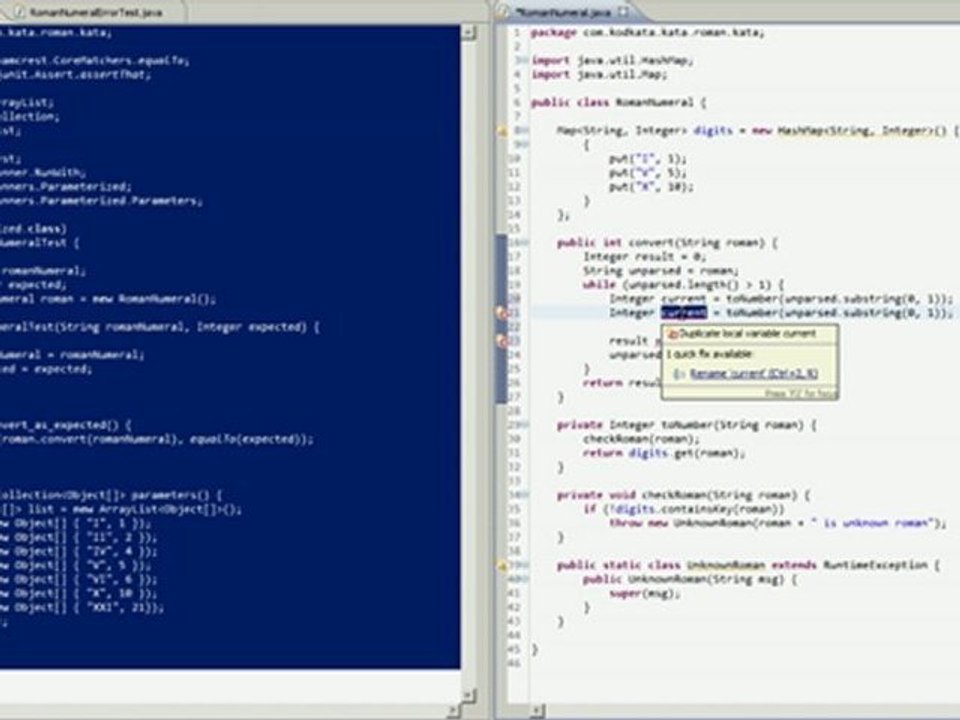Click 'checkRoman(roman);' call on line 30
Screen dimensions: 960x720
(641, 439)
